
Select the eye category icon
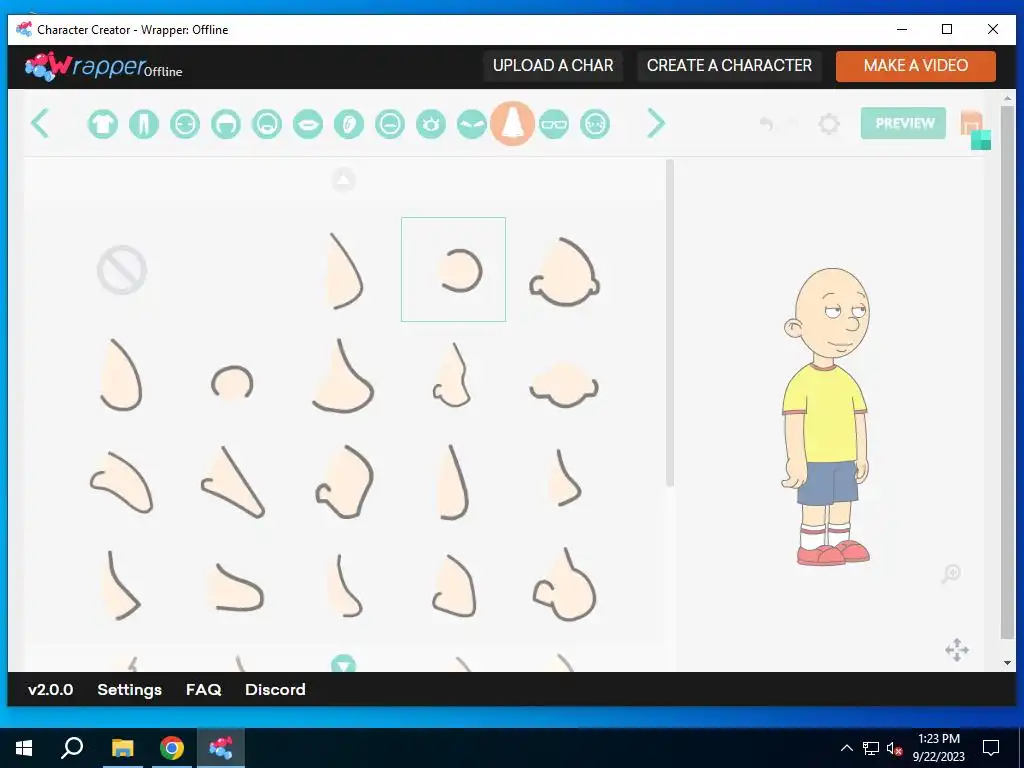431,123
